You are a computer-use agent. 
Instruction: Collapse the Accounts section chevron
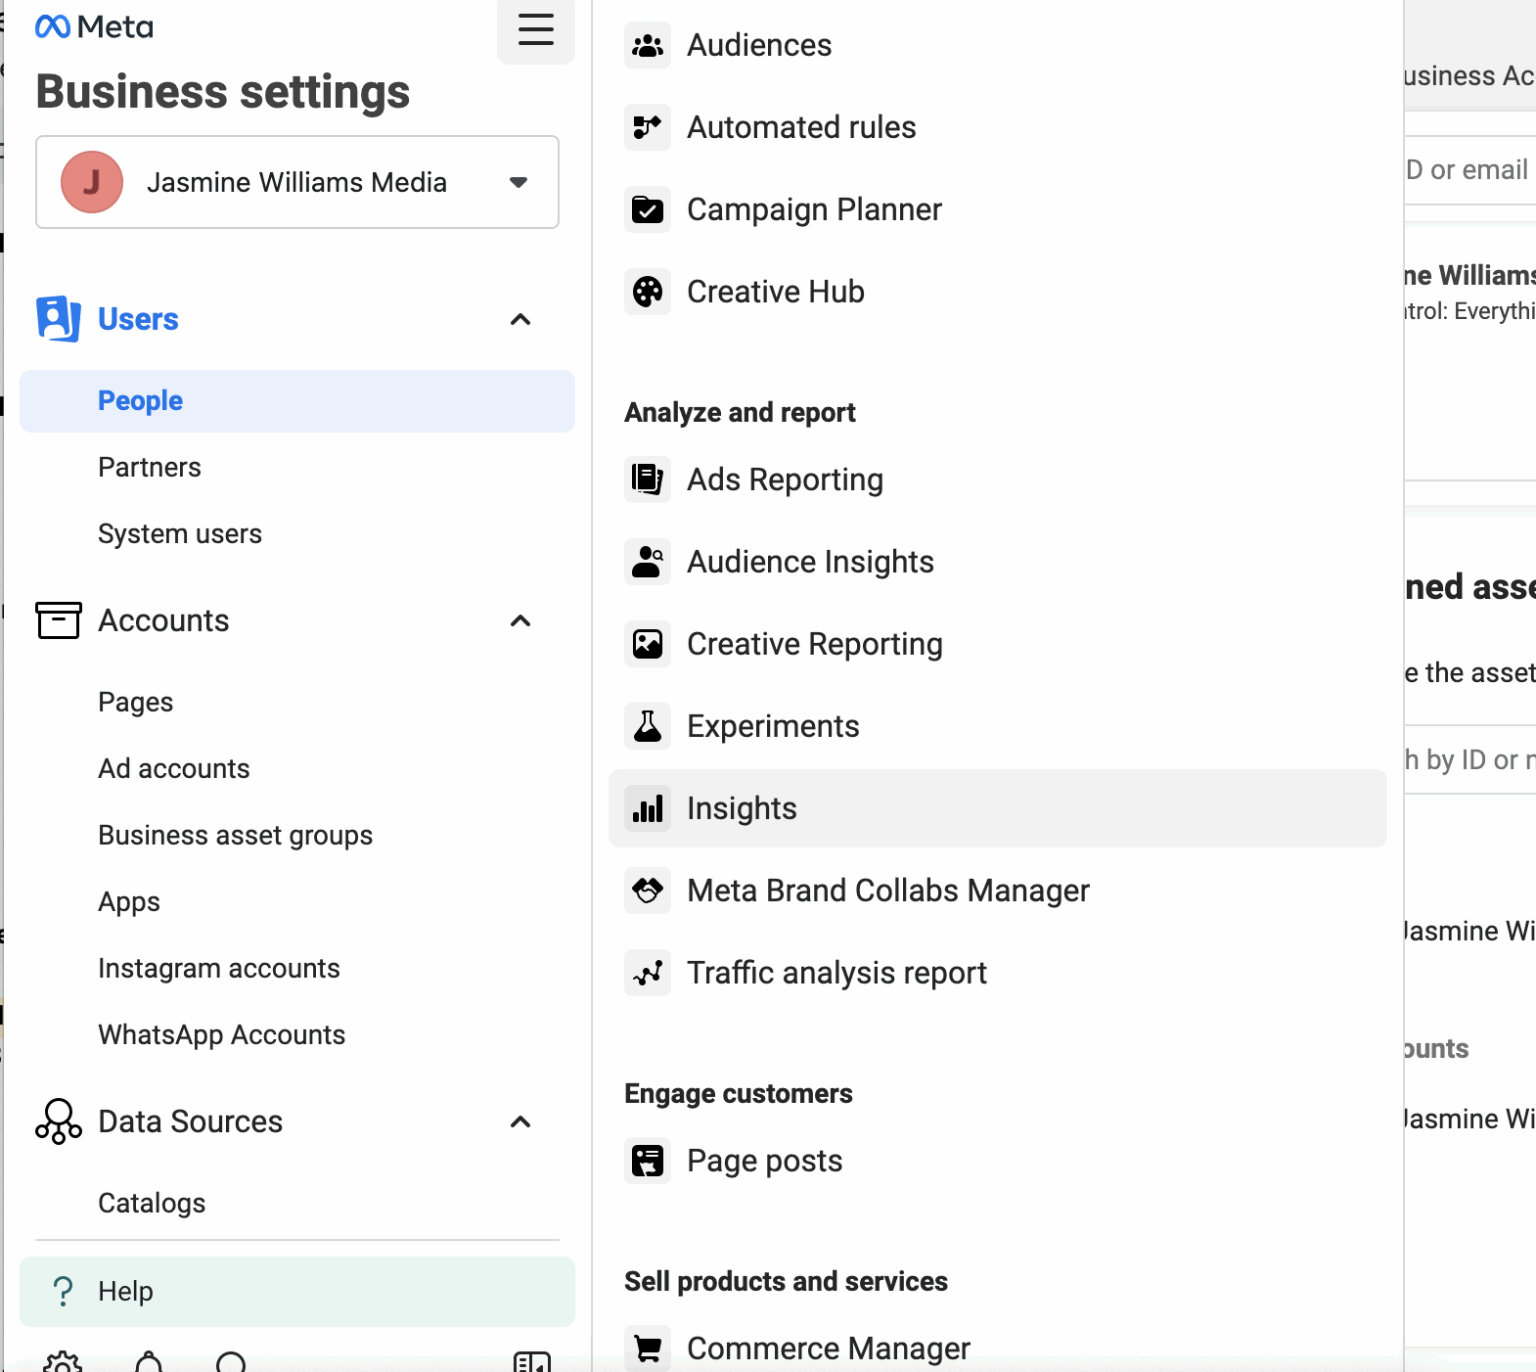point(520,620)
